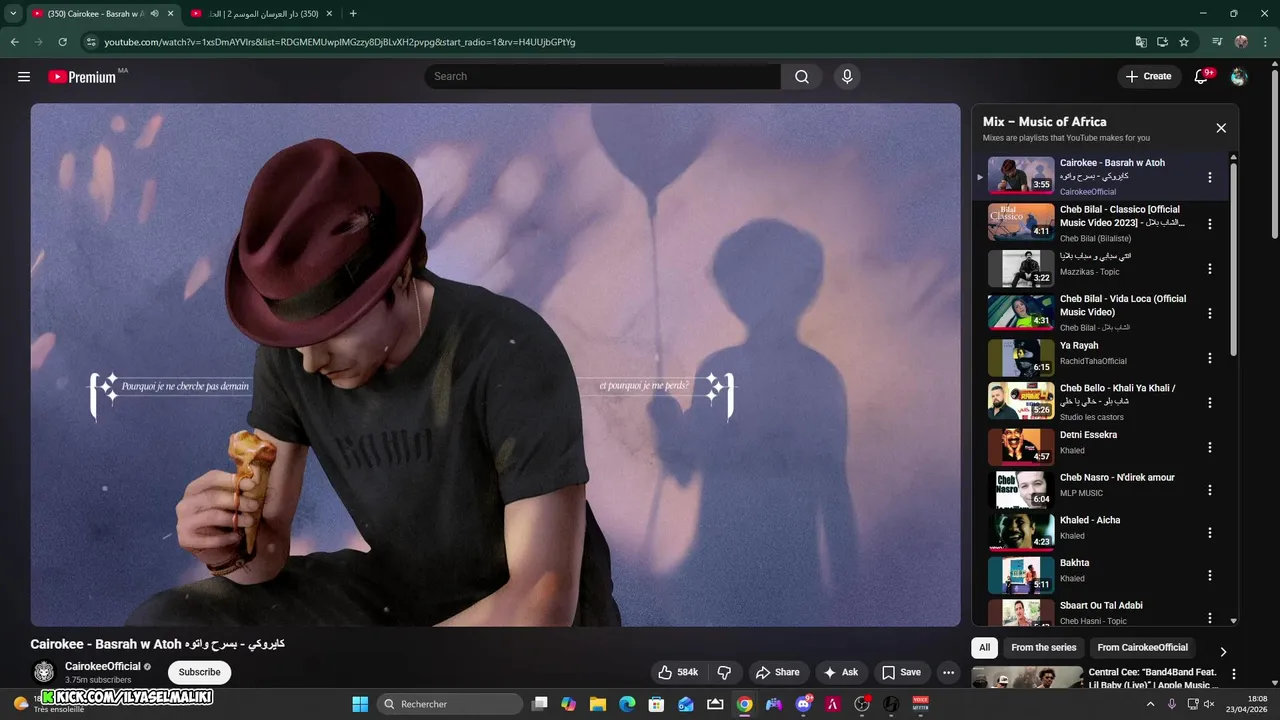Open the CairokeeOfficial channel name link
The height and width of the screenshot is (720, 1280).
[x=103, y=666]
